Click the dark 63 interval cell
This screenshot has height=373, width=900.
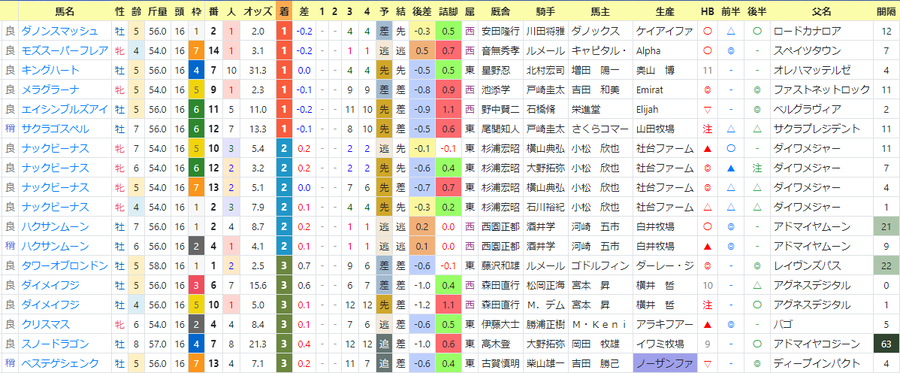click(886, 343)
